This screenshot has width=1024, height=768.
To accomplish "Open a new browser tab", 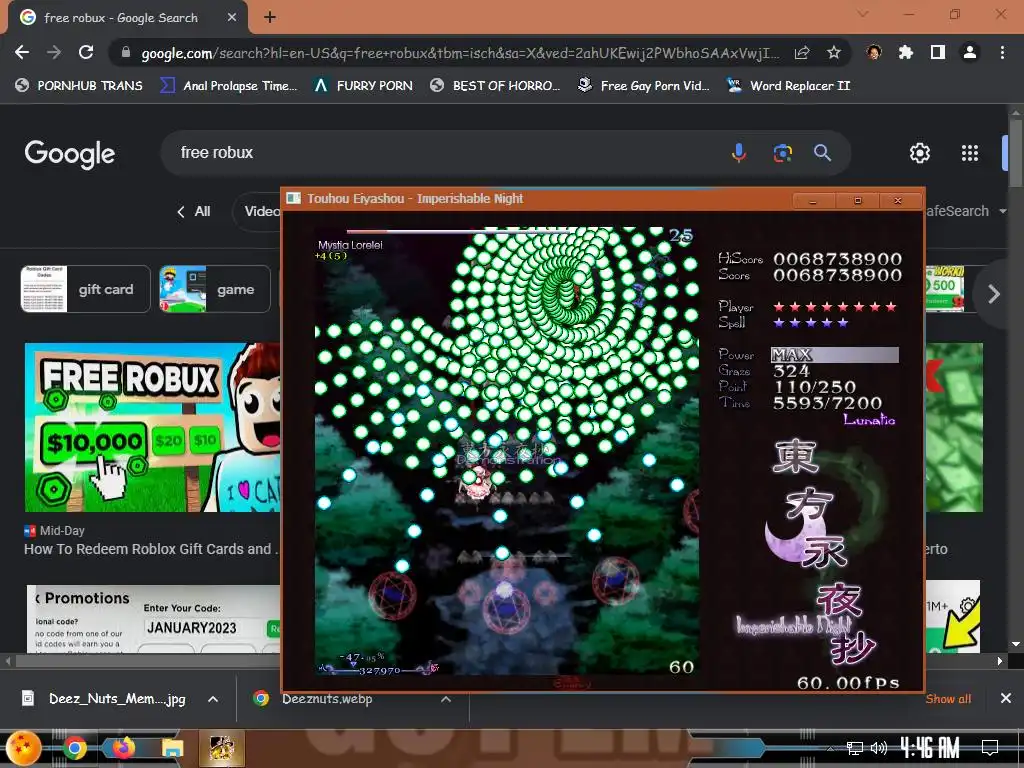I will click(x=270, y=17).
